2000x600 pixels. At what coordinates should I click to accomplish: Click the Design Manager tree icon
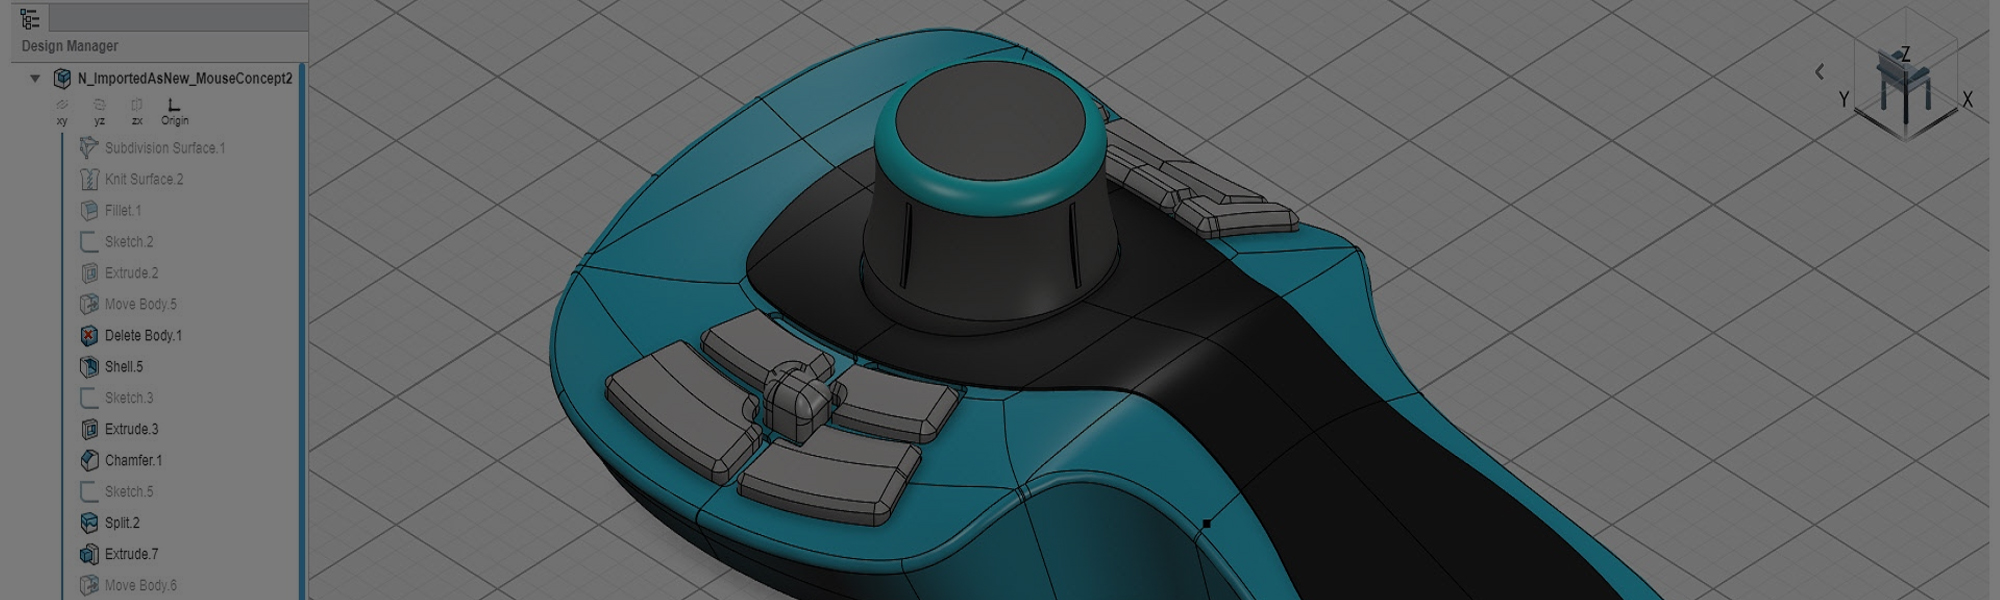[x=29, y=18]
